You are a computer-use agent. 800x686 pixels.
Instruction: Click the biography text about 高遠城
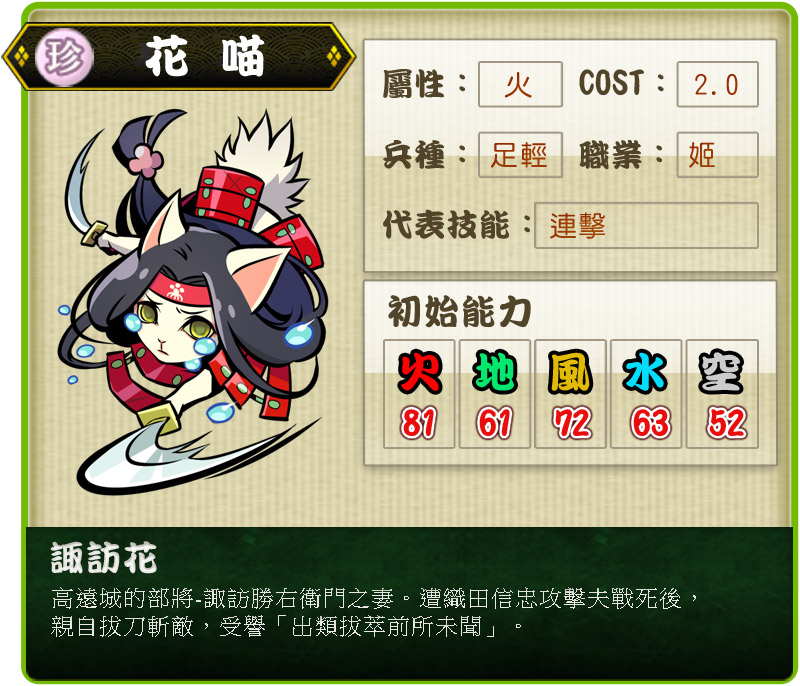coord(374,613)
